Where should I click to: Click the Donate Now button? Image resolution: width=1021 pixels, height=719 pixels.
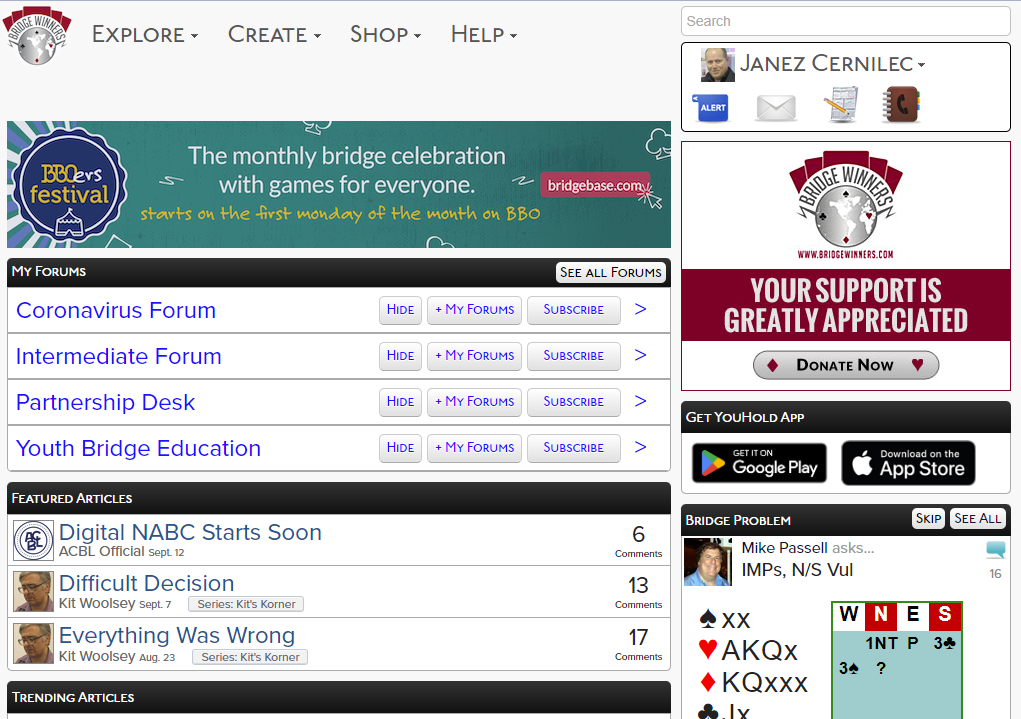845,365
